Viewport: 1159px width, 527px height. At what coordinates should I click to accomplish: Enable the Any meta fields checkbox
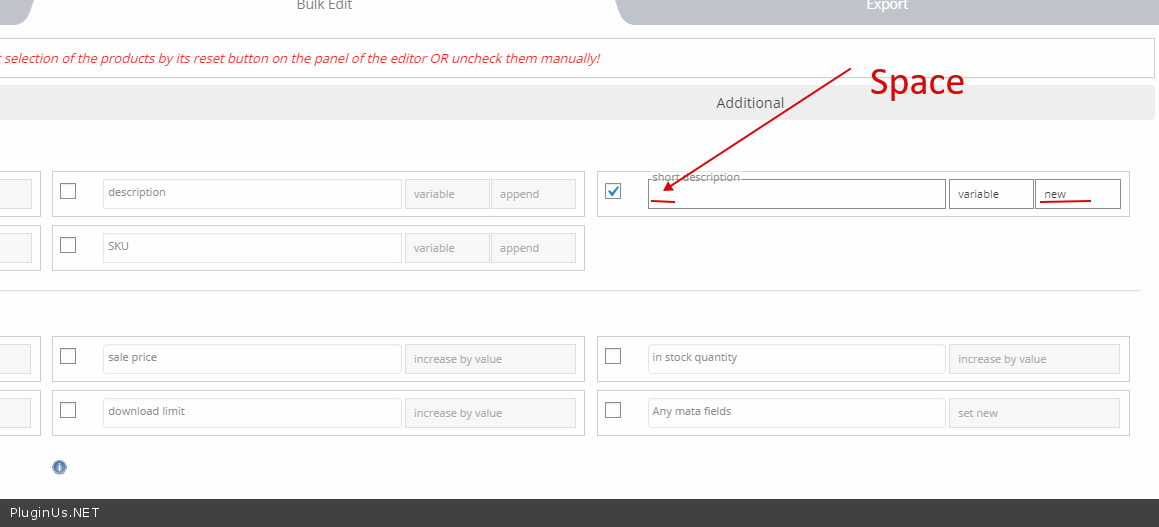coord(613,410)
